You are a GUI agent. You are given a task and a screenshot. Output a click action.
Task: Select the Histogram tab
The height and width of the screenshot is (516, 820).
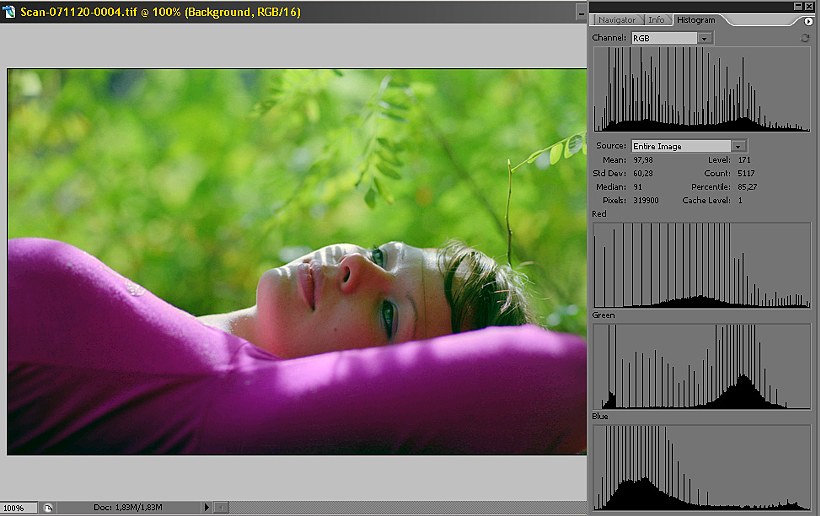point(695,20)
